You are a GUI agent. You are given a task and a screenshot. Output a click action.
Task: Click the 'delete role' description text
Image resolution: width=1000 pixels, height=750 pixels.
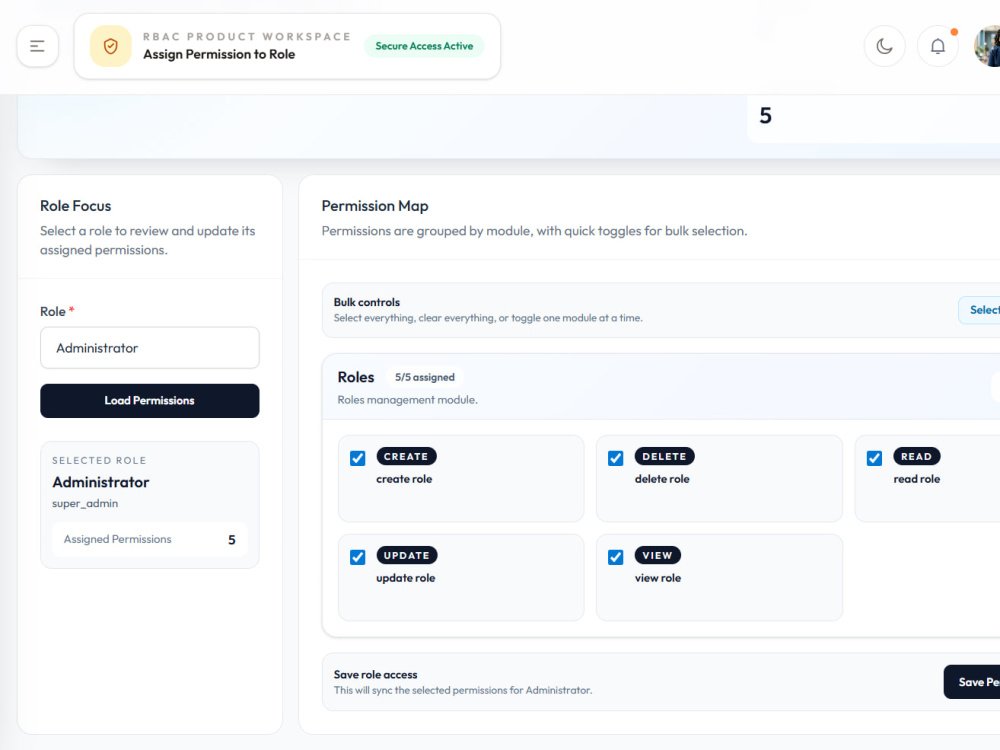pos(662,479)
